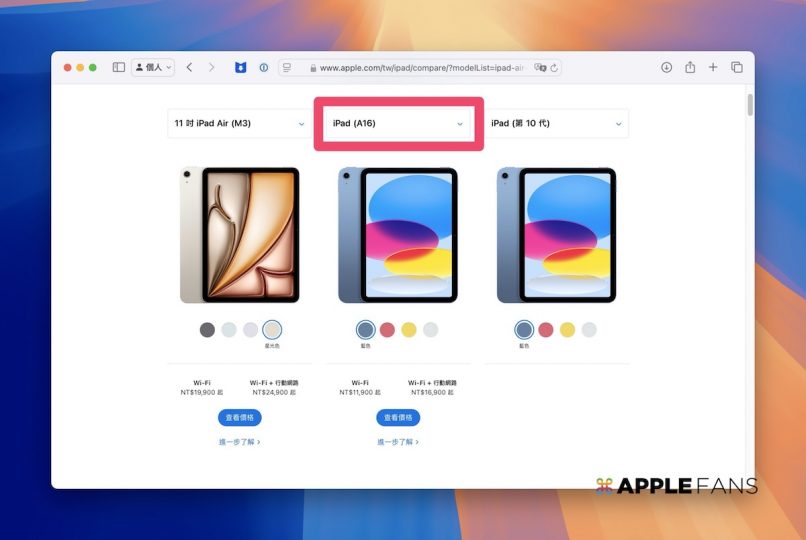The height and width of the screenshot is (540, 806).
Task: Open the downloads icon in toolbar
Action: tap(666, 67)
